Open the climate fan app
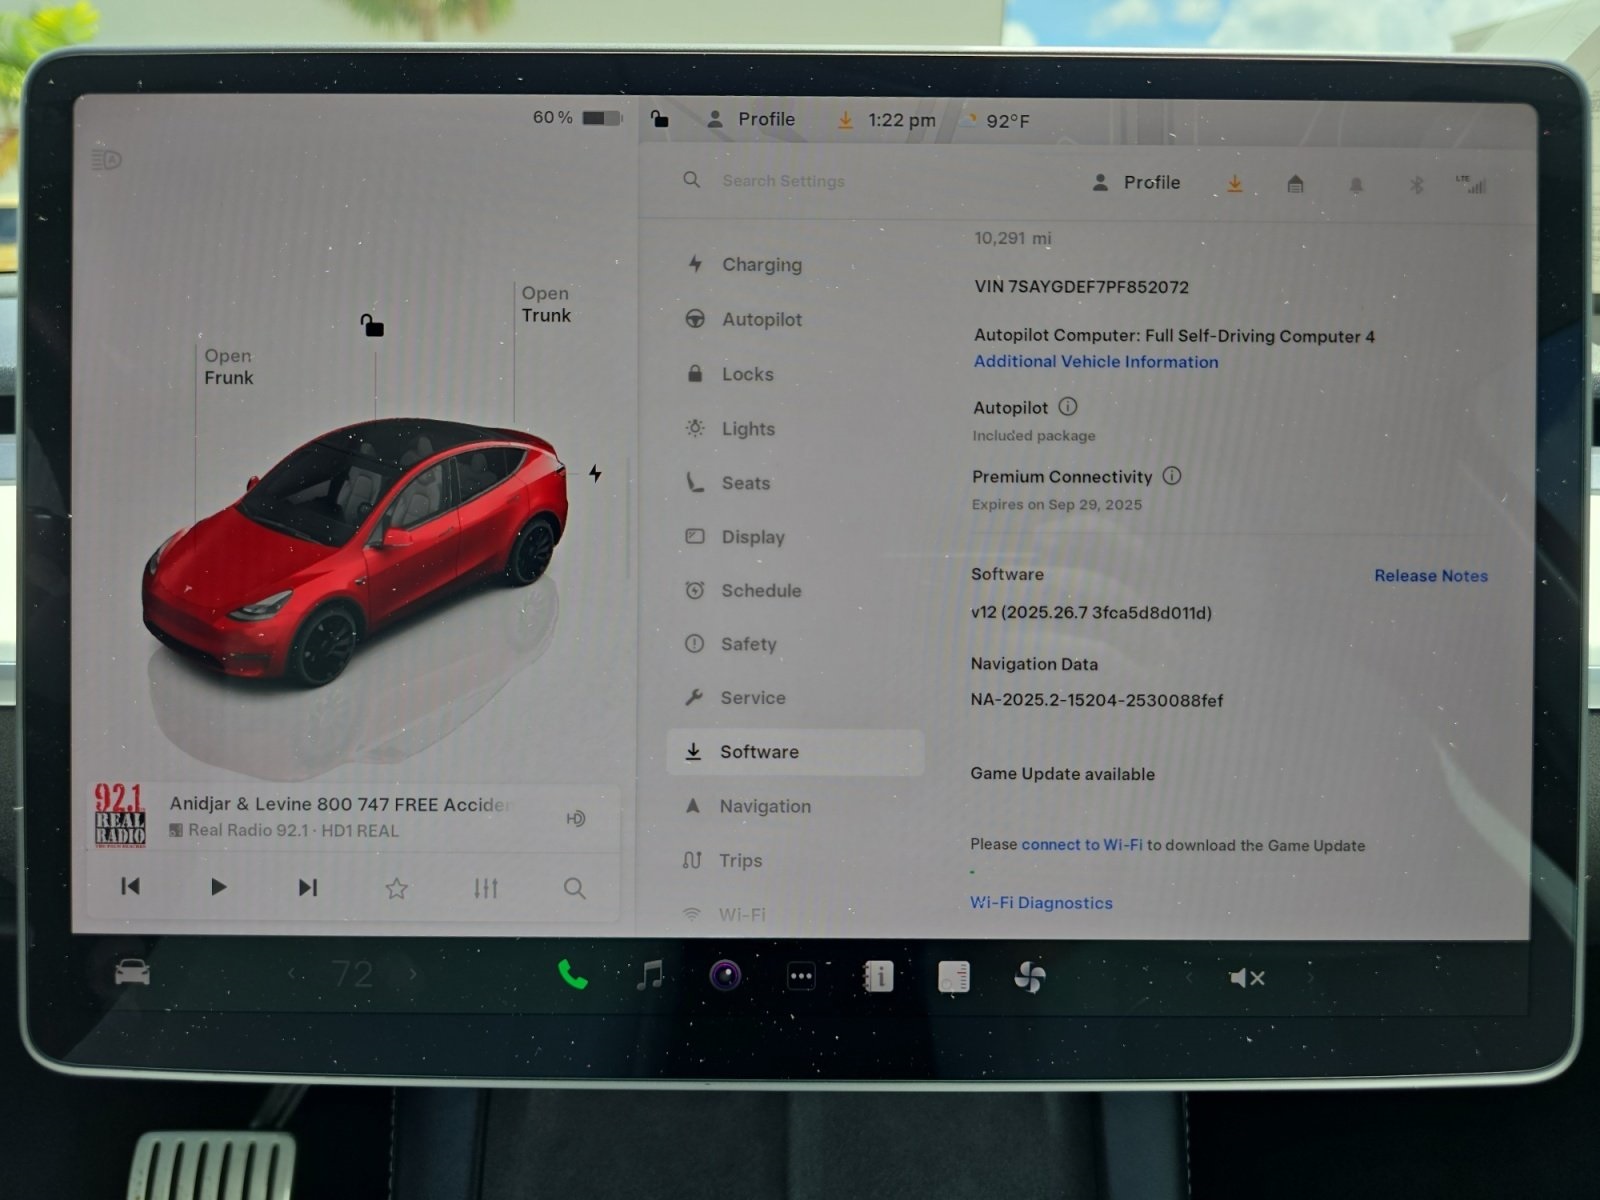Screen dimensions: 1600x1200 pos(1030,977)
